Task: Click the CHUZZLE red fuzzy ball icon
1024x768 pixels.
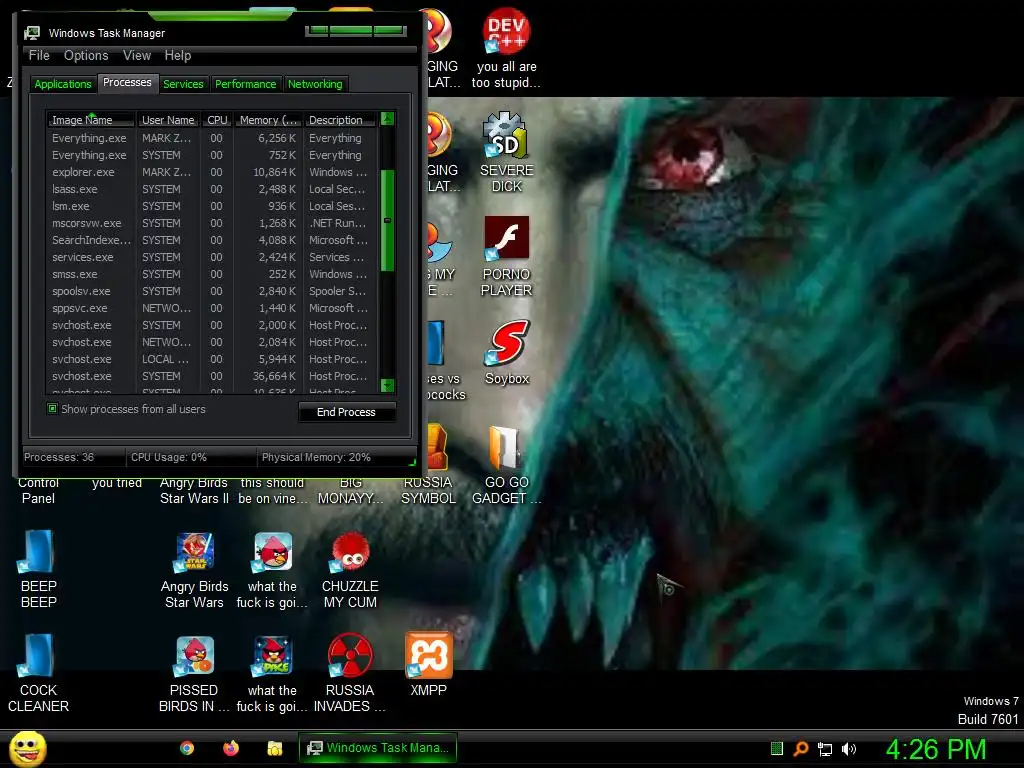Action: 350,552
